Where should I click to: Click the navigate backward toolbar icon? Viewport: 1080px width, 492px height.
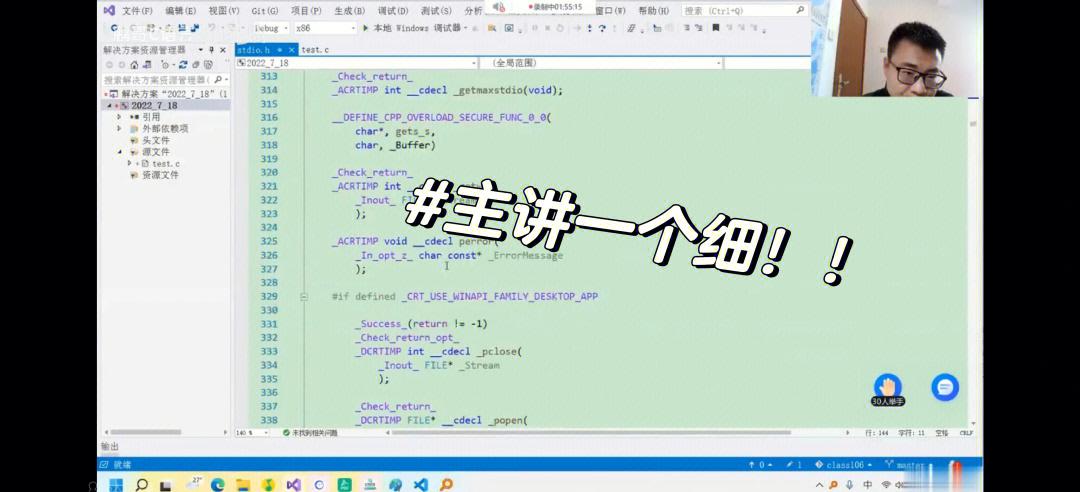[114, 28]
